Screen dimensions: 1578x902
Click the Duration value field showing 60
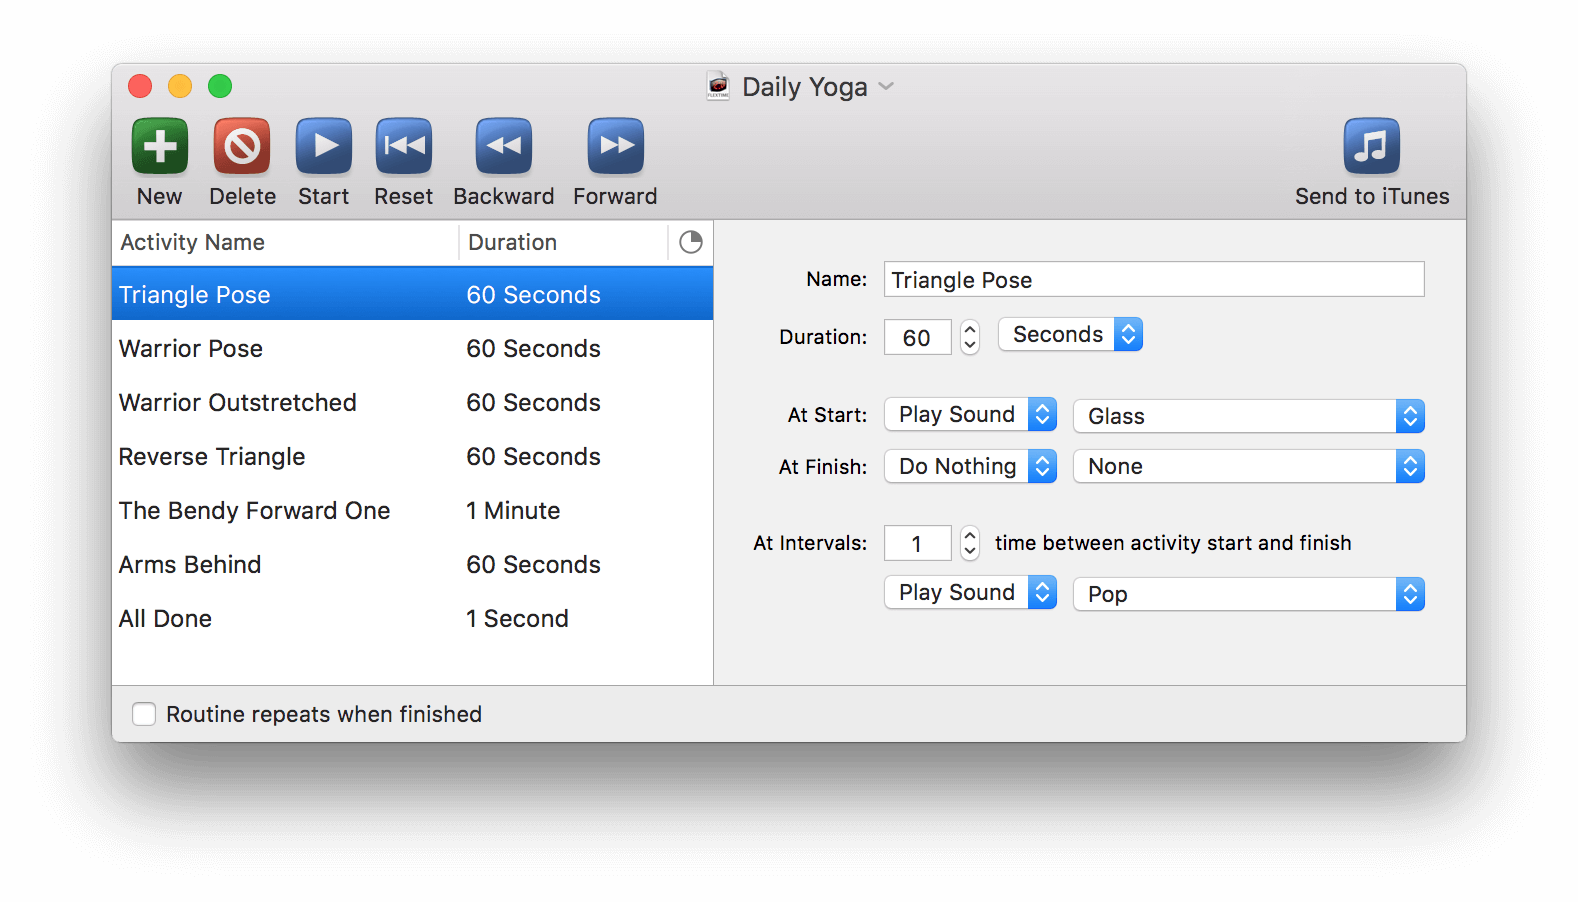(917, 337)
